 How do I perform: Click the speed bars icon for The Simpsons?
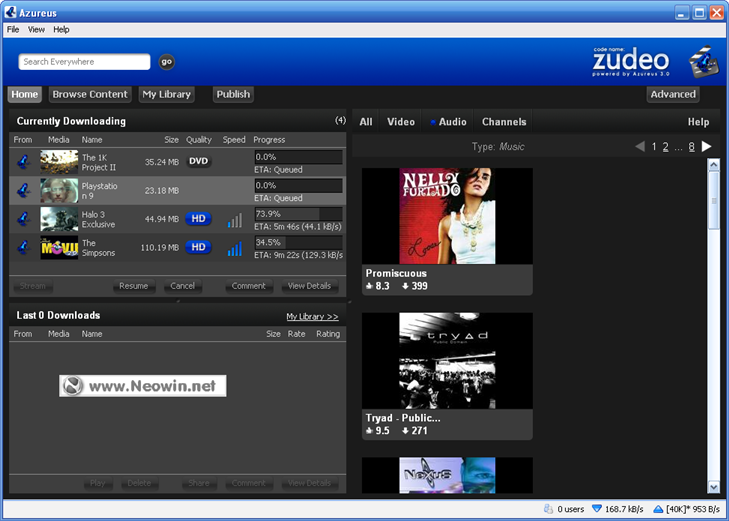233,248
